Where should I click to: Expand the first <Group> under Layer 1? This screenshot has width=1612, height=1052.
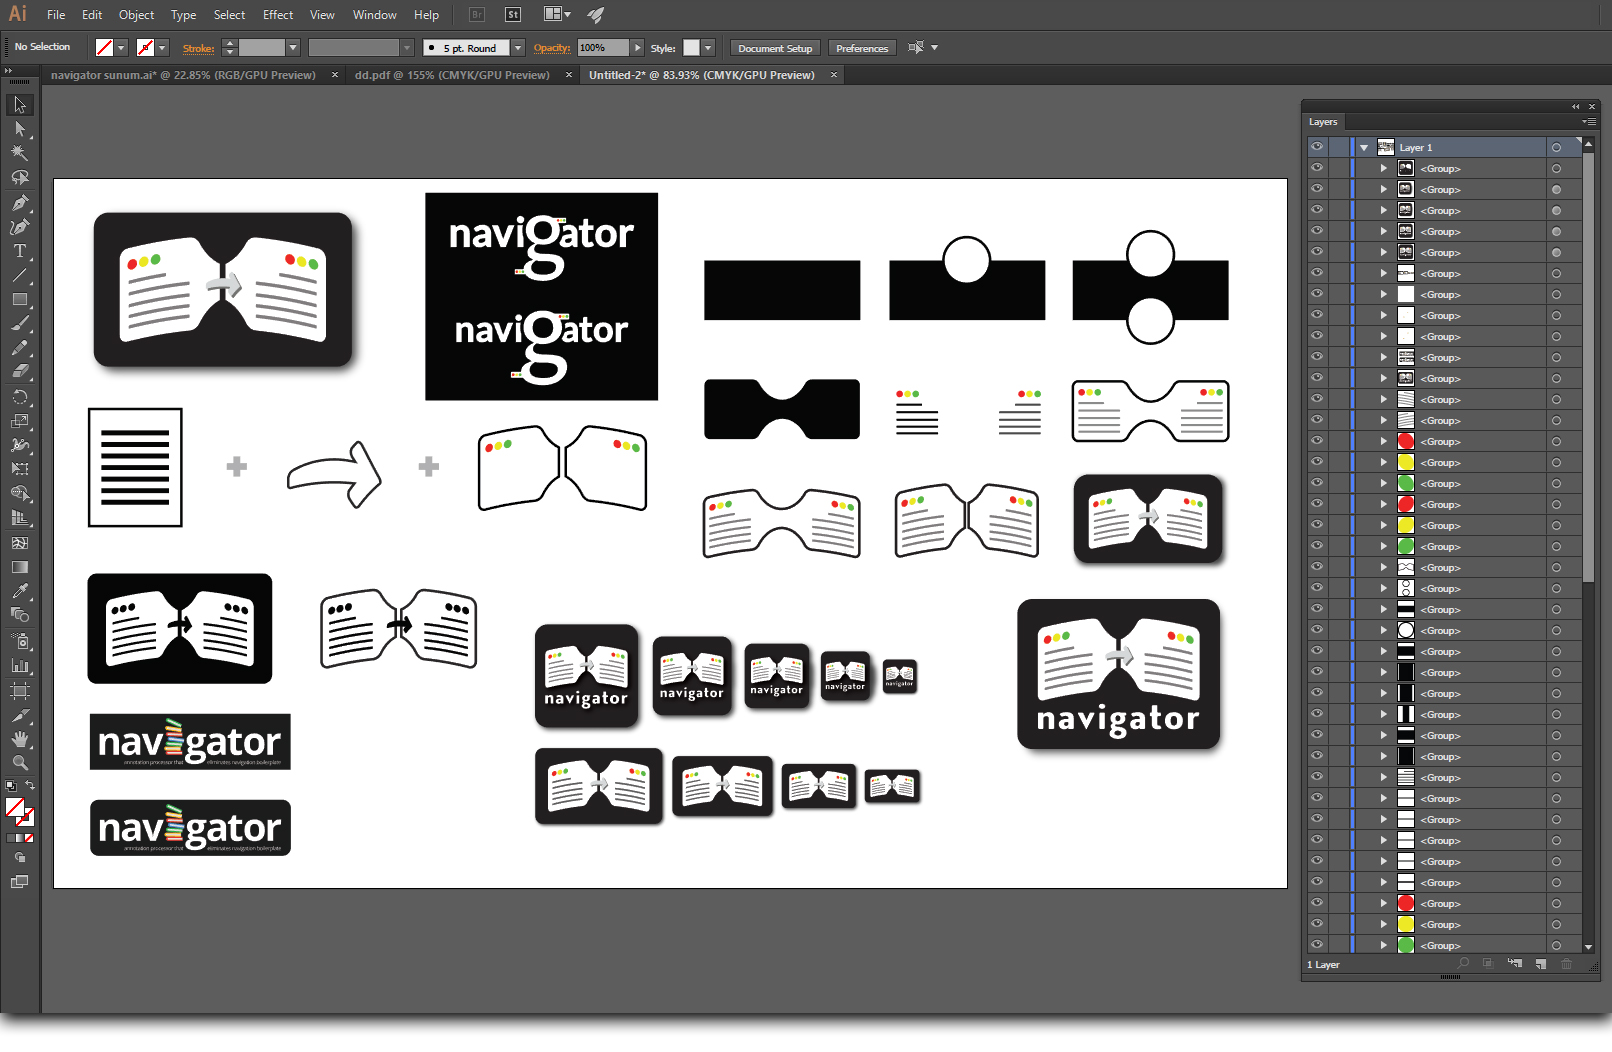coord(1384,169)
